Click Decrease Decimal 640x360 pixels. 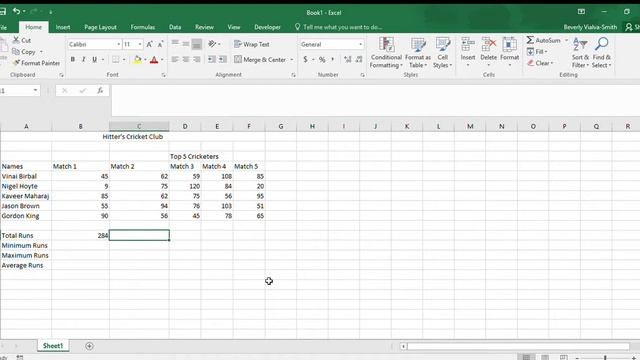[x=359, y=60]
